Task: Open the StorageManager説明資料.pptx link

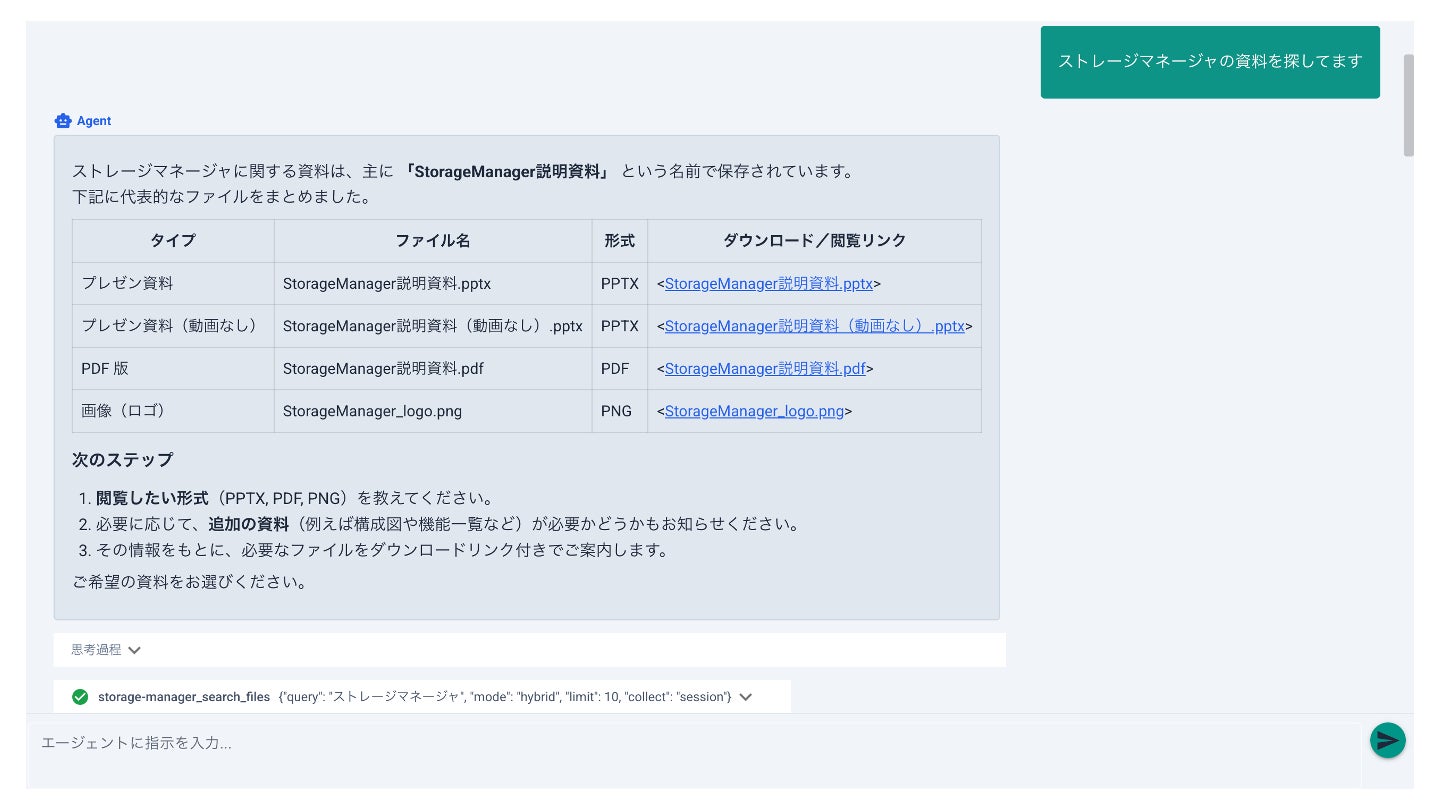Action: 768,284
